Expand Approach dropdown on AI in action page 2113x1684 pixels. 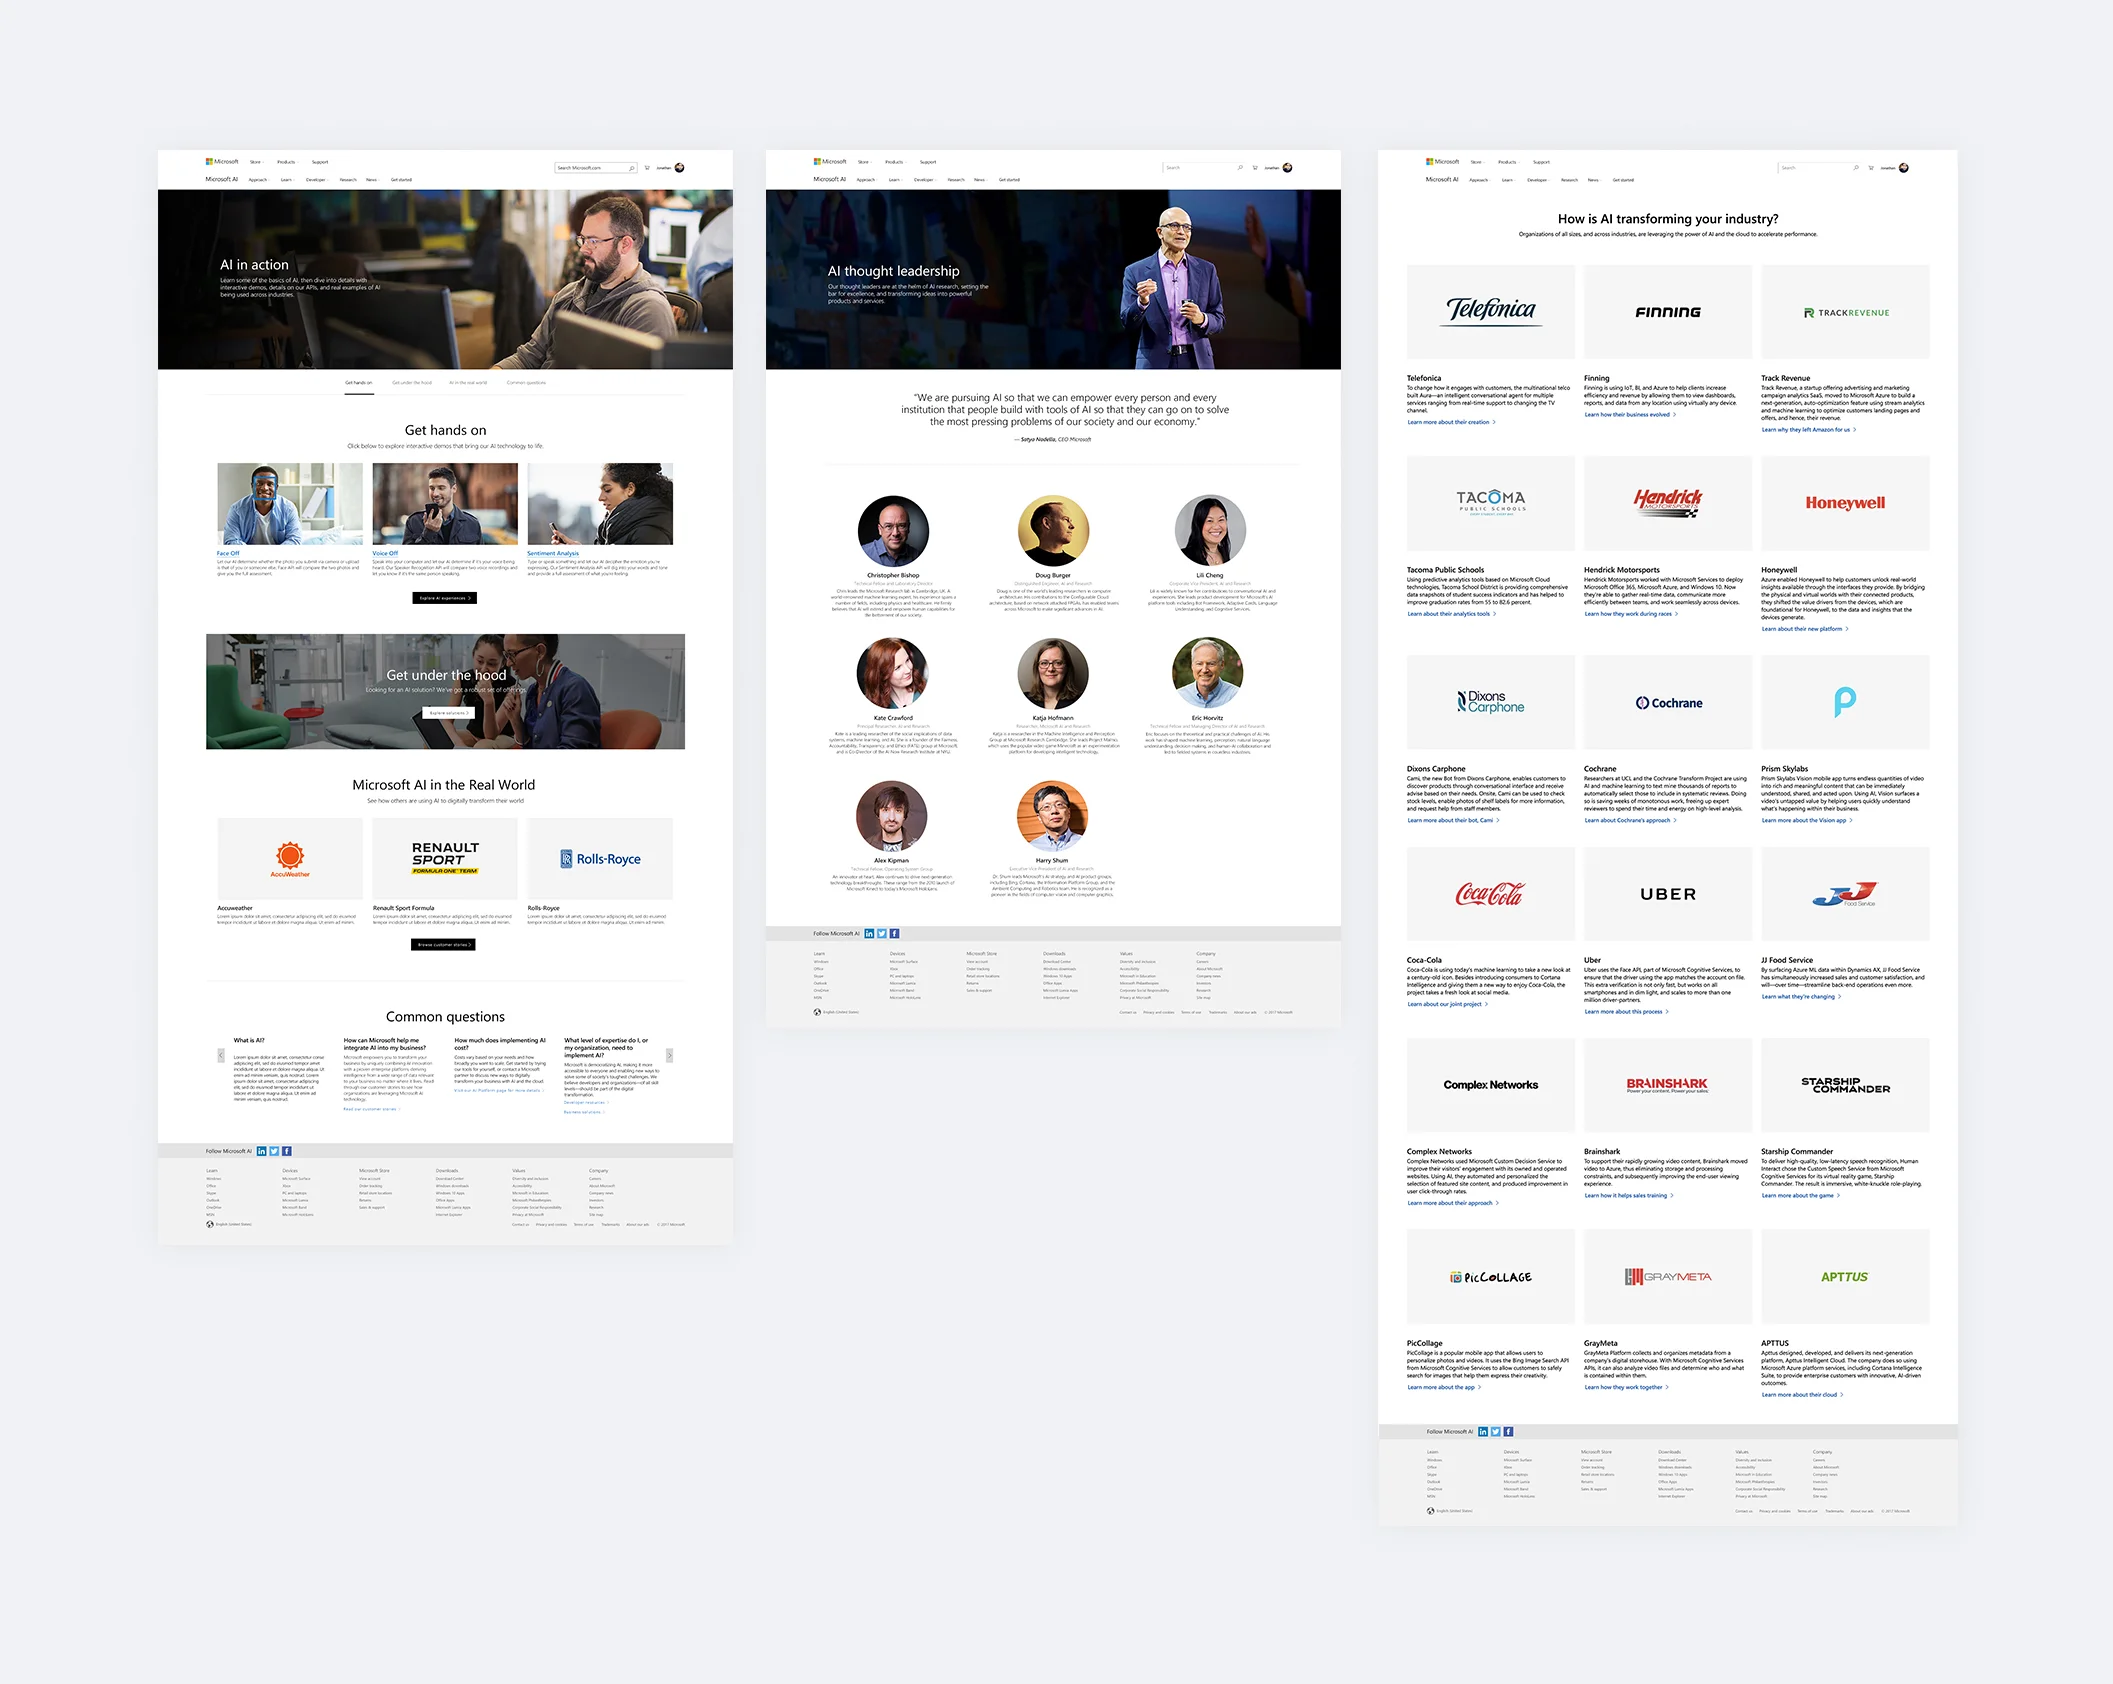(x=259, y=180)
